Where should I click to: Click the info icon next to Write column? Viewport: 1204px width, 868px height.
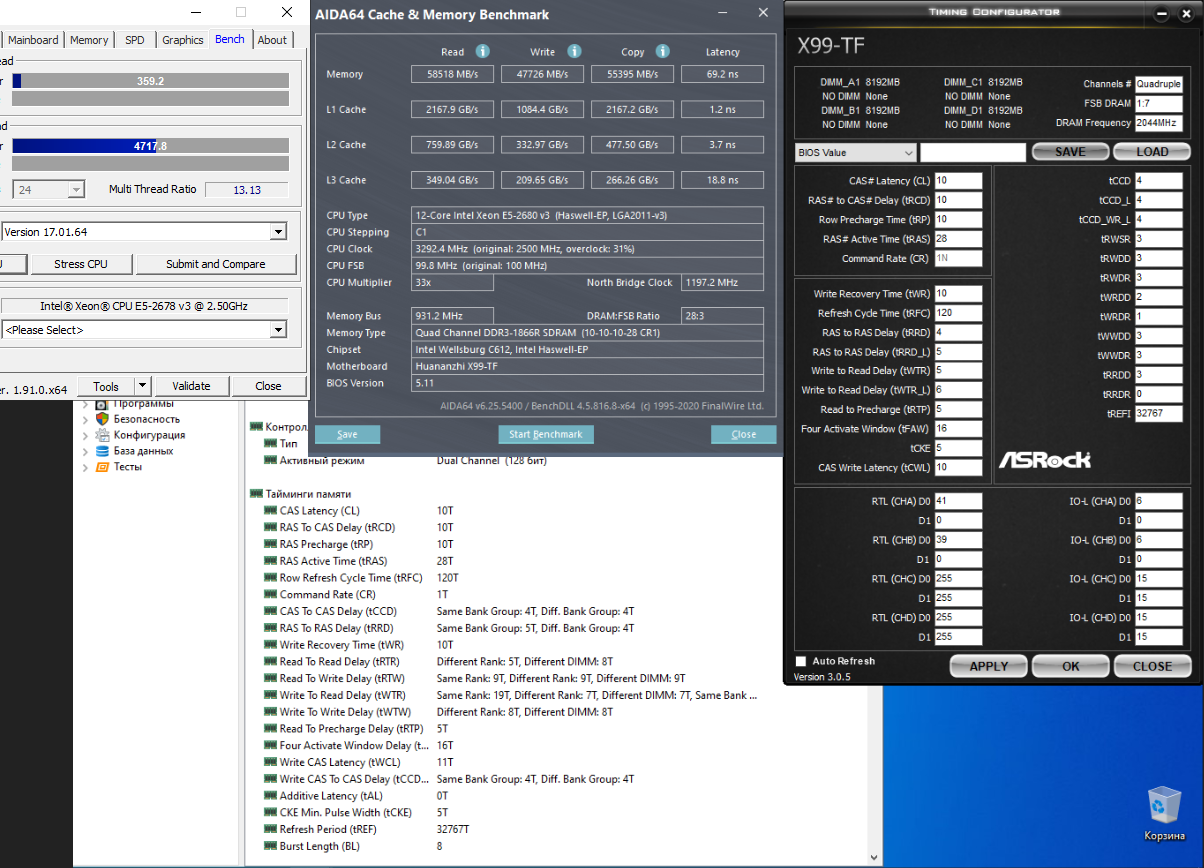pyautogui.click(x=574, y=51)
